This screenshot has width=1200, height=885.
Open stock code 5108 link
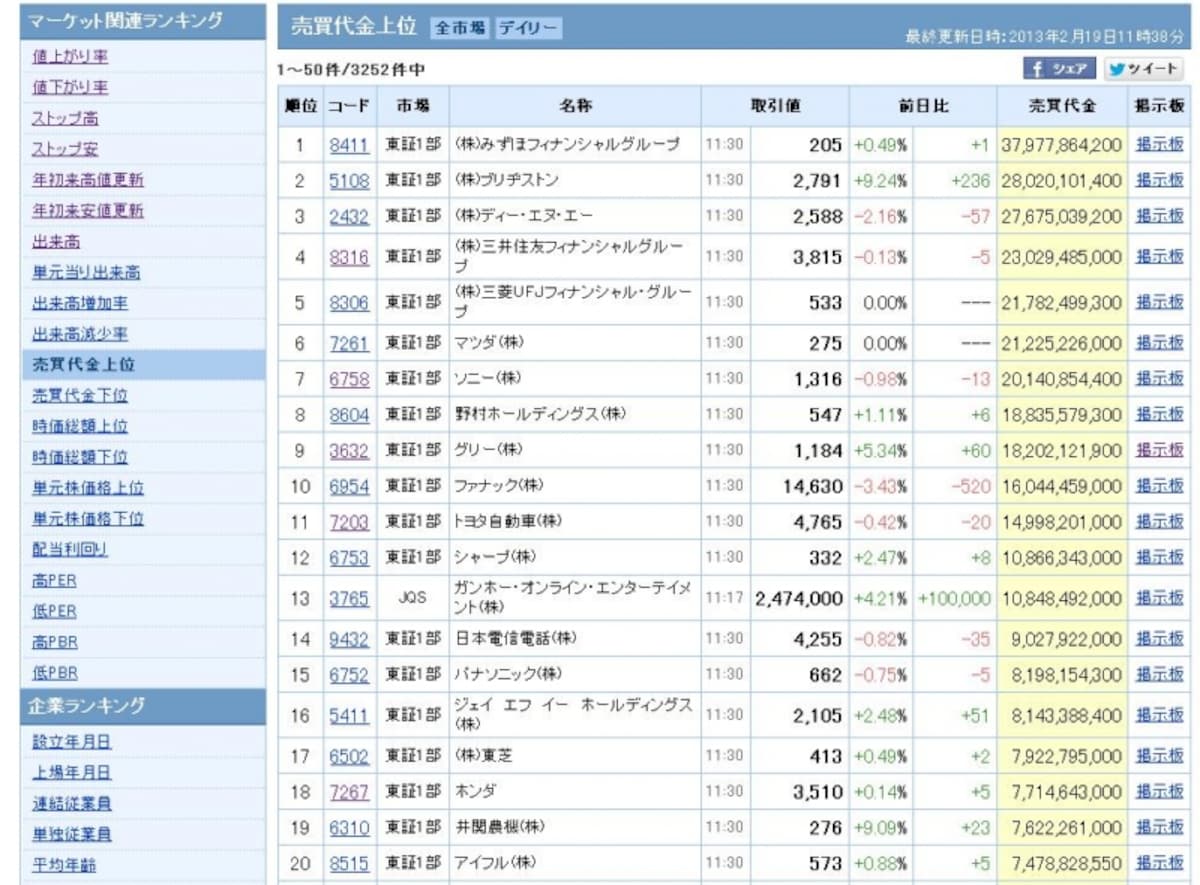tap(349, 181)
